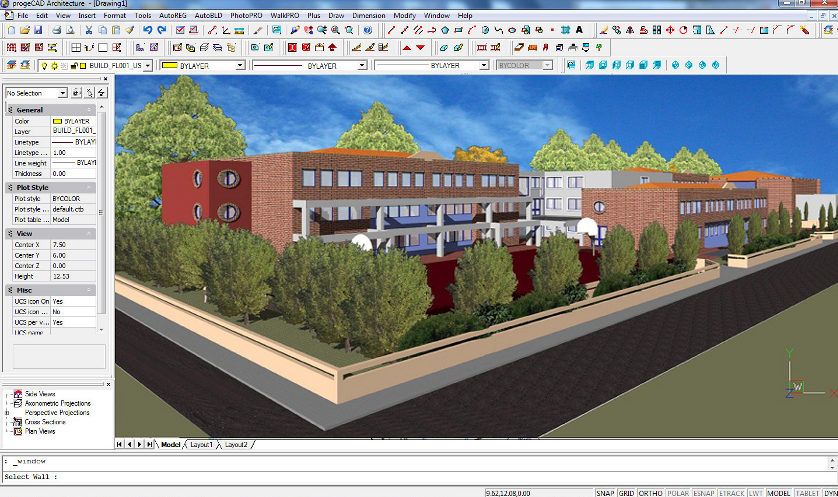Click the Cut scissors icon
The height and width of the screenshot is (497, 838).
coord(88,30)
